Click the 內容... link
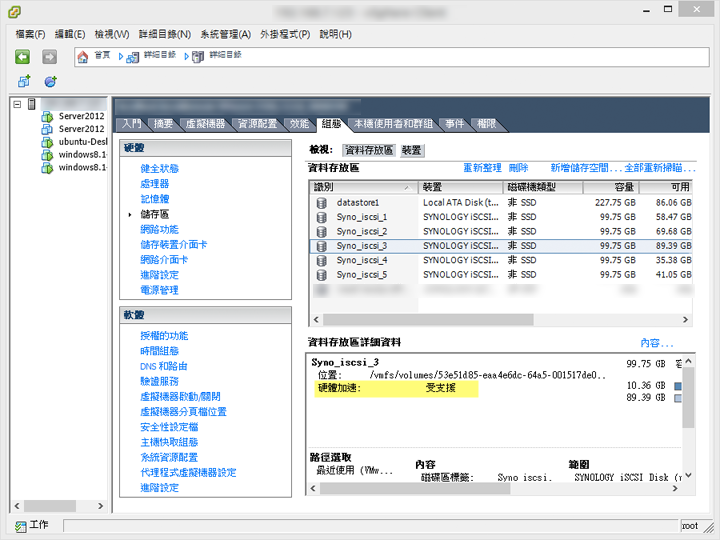 coord(657,343)
